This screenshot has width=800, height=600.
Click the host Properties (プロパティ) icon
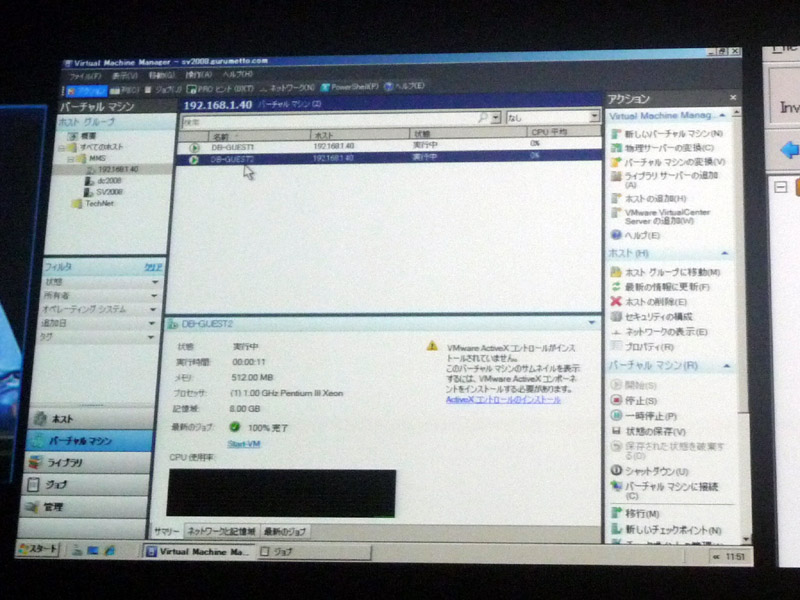pos(616,346)
